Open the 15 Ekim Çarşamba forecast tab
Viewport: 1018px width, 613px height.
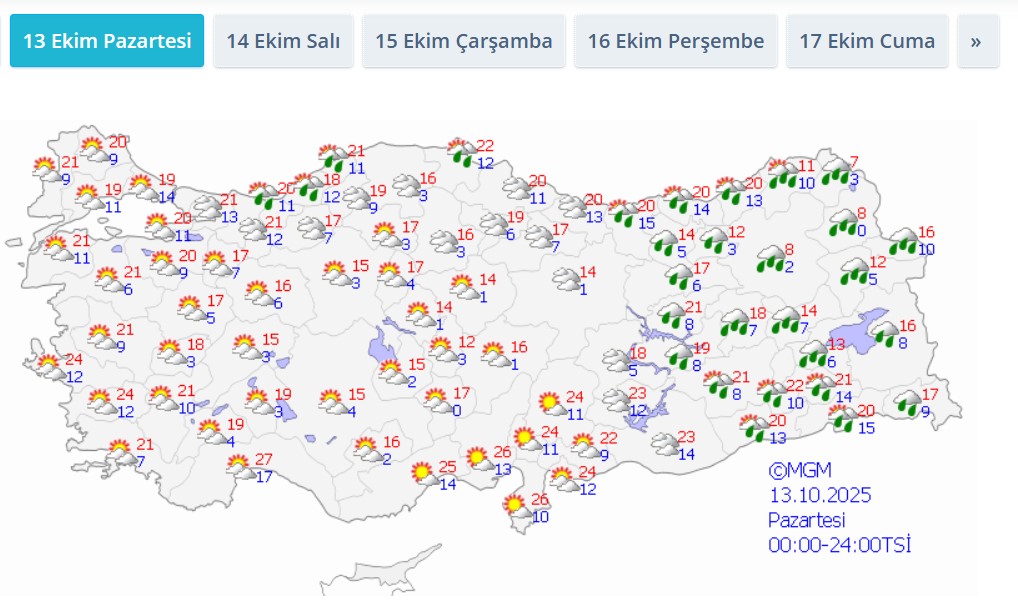(x=463, y=41)
